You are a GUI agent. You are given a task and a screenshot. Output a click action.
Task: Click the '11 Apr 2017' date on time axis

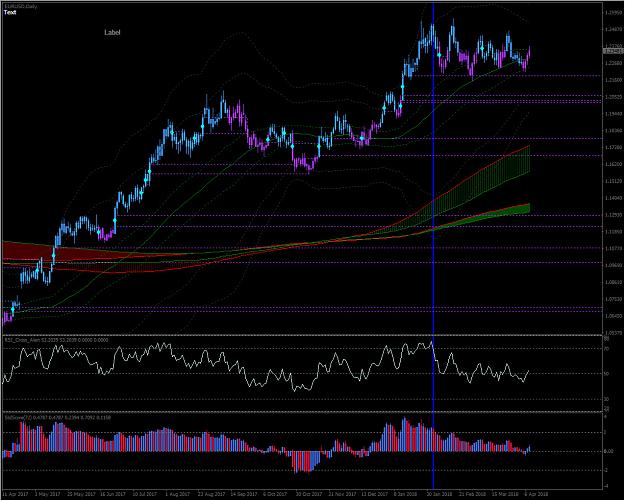click(x=16, y=494)
